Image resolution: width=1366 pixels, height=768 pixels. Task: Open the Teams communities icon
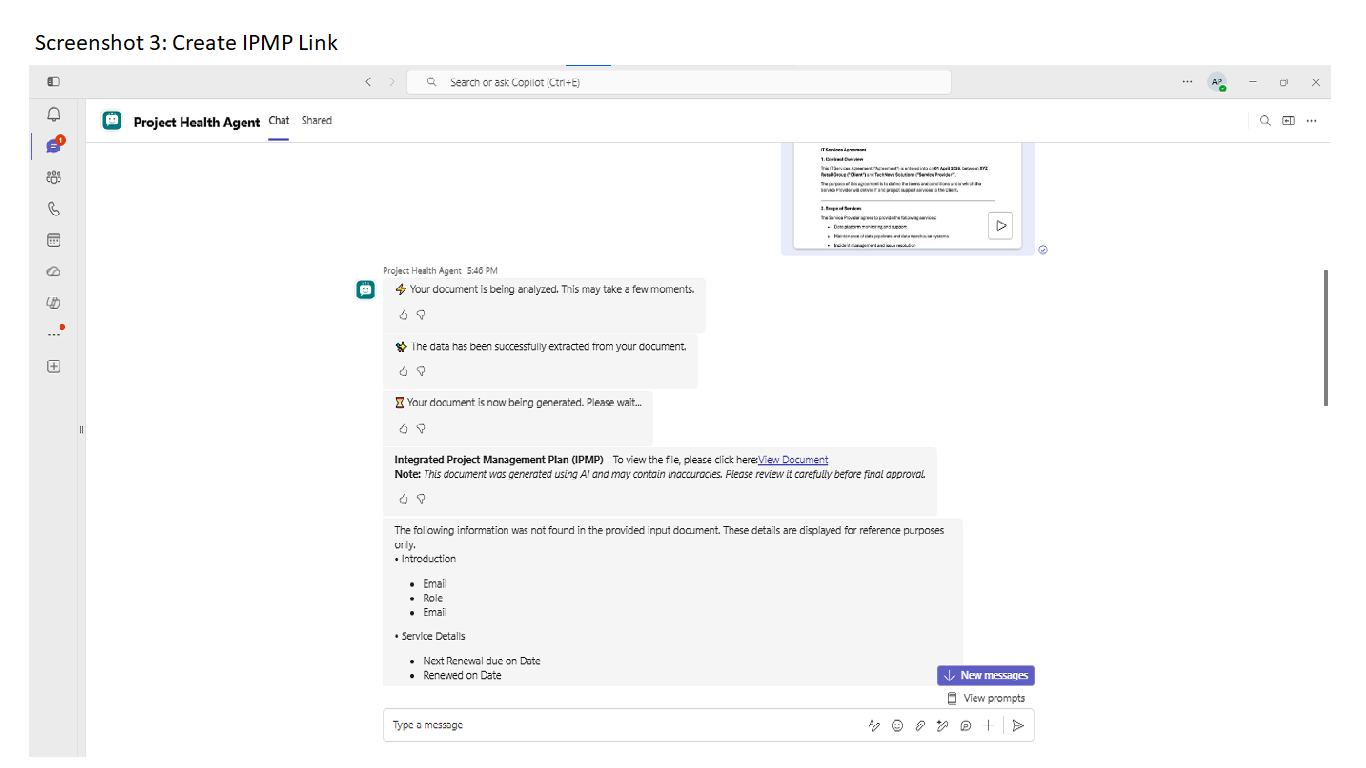click(x=54, y=177)
